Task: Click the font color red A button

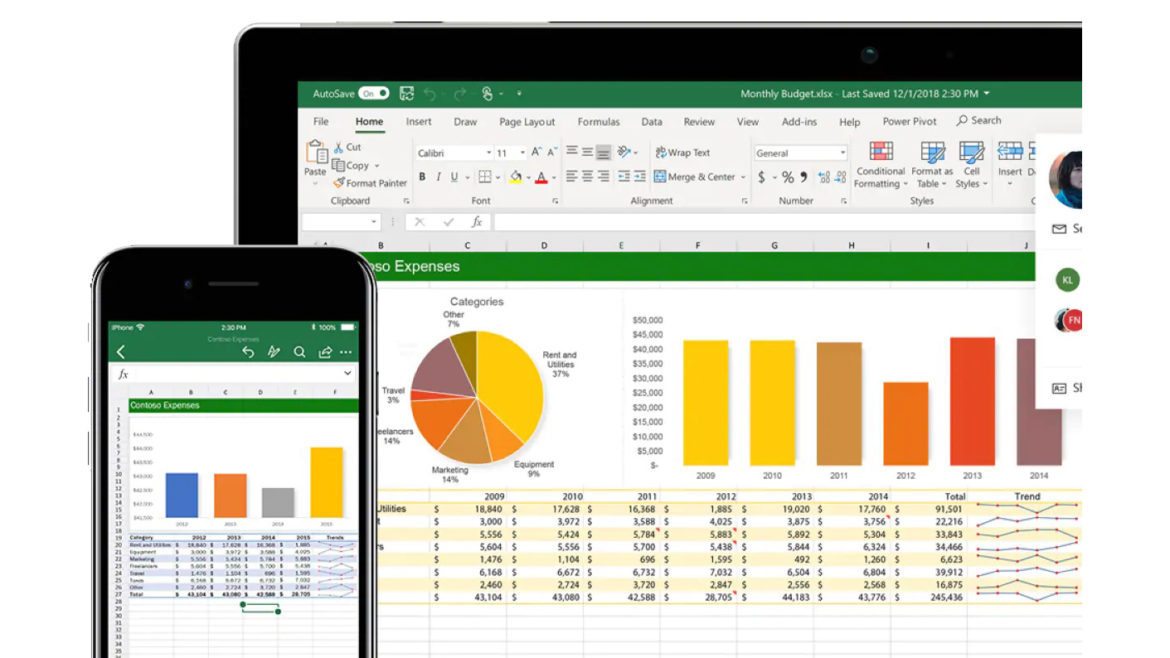Action: point(541,177)
